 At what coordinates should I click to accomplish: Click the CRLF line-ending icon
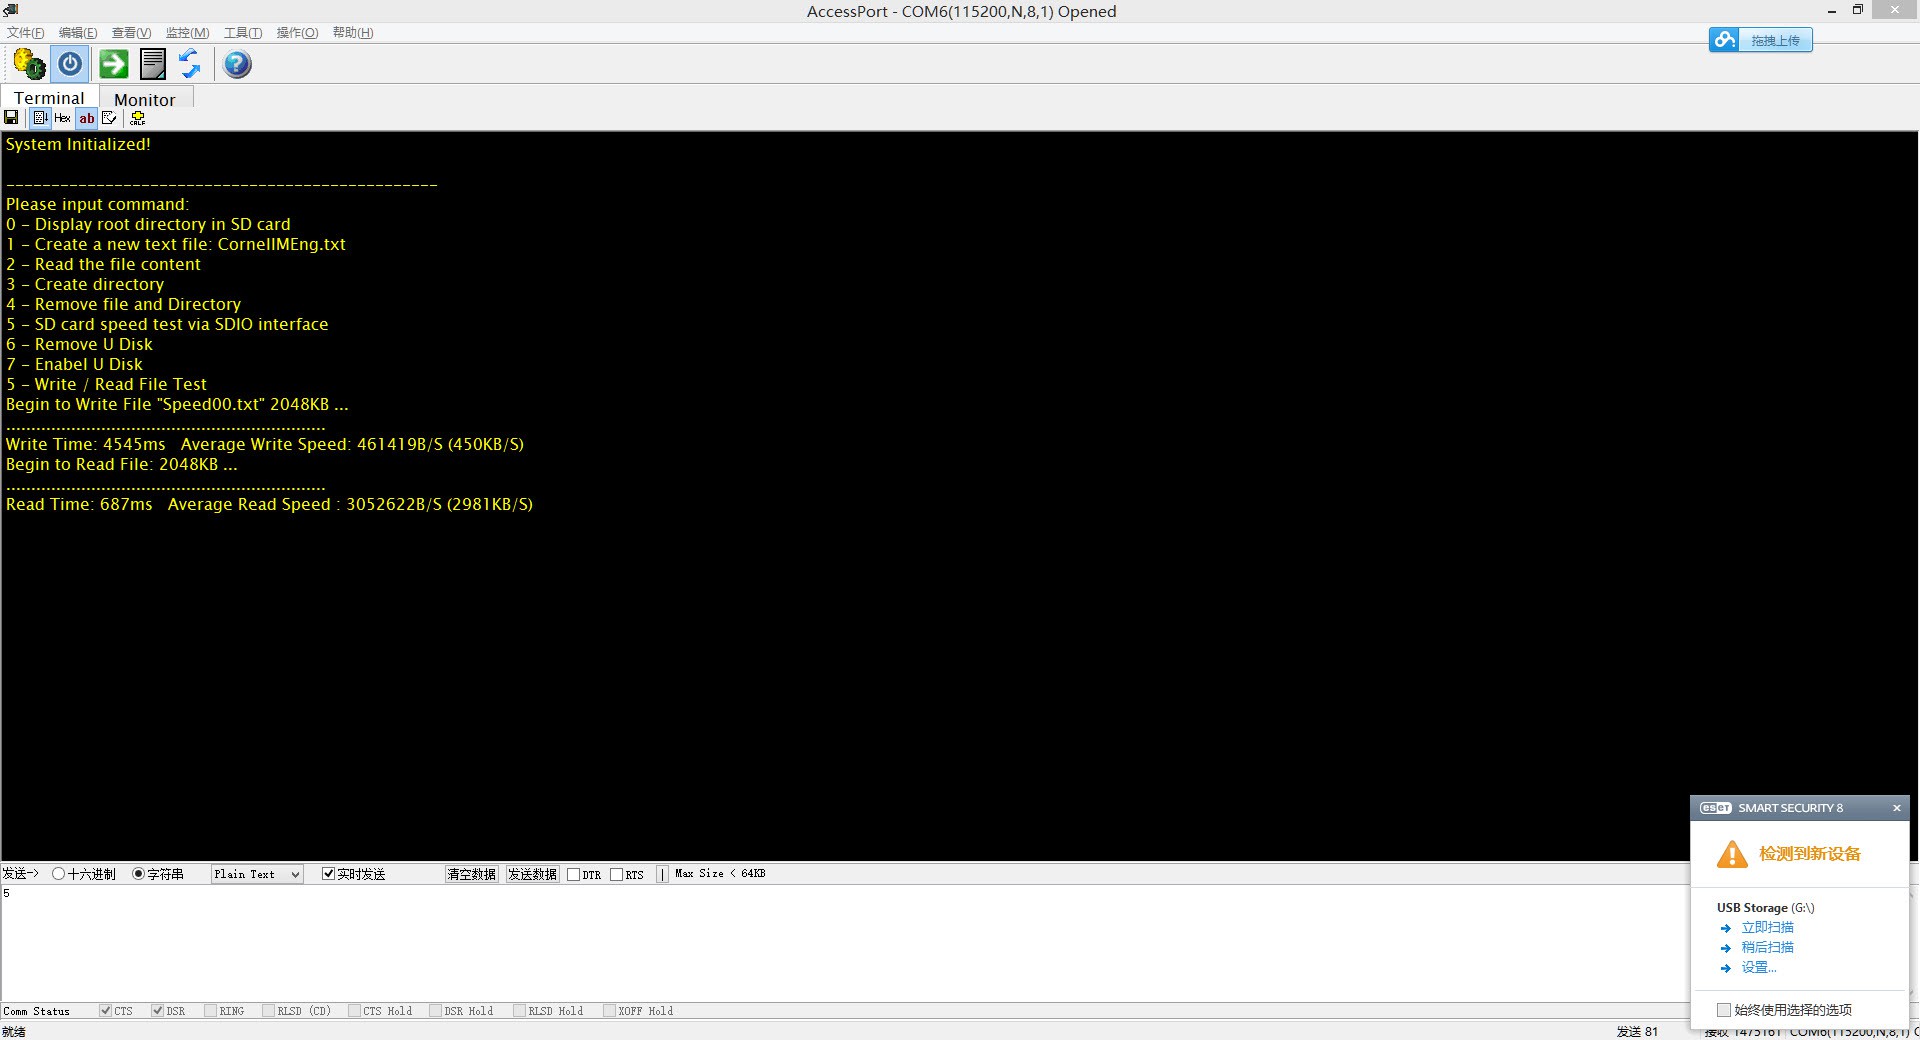[x=138, y=118]
